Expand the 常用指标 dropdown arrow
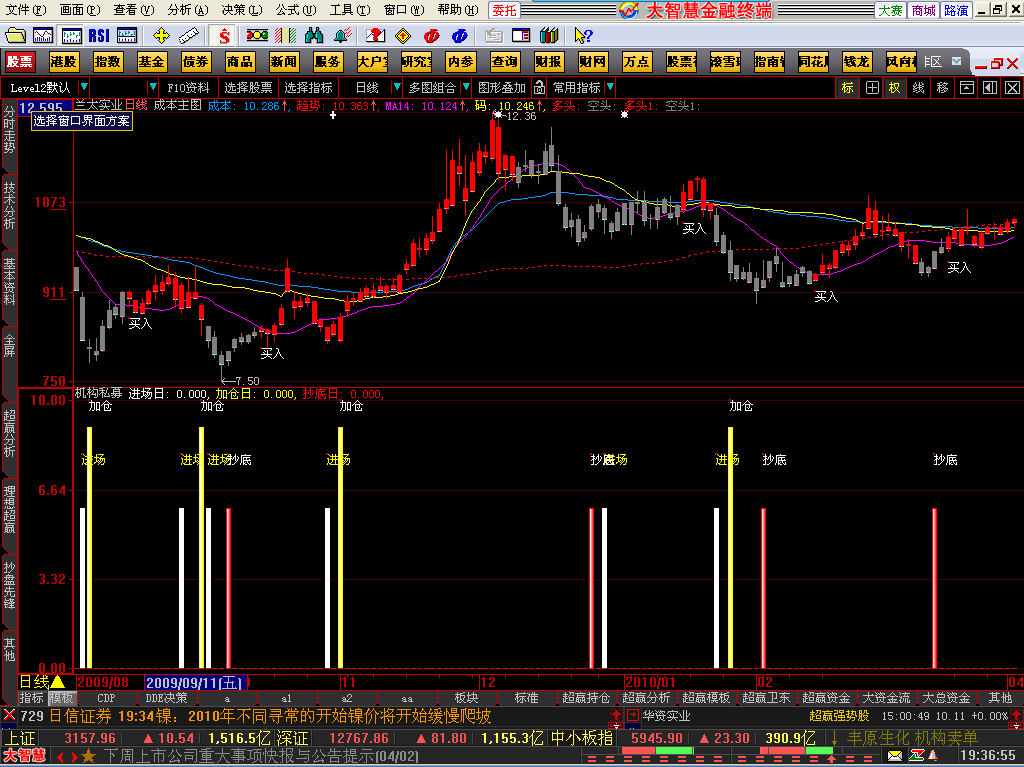This screenshot has width=1024, height=767. point(609,87)
